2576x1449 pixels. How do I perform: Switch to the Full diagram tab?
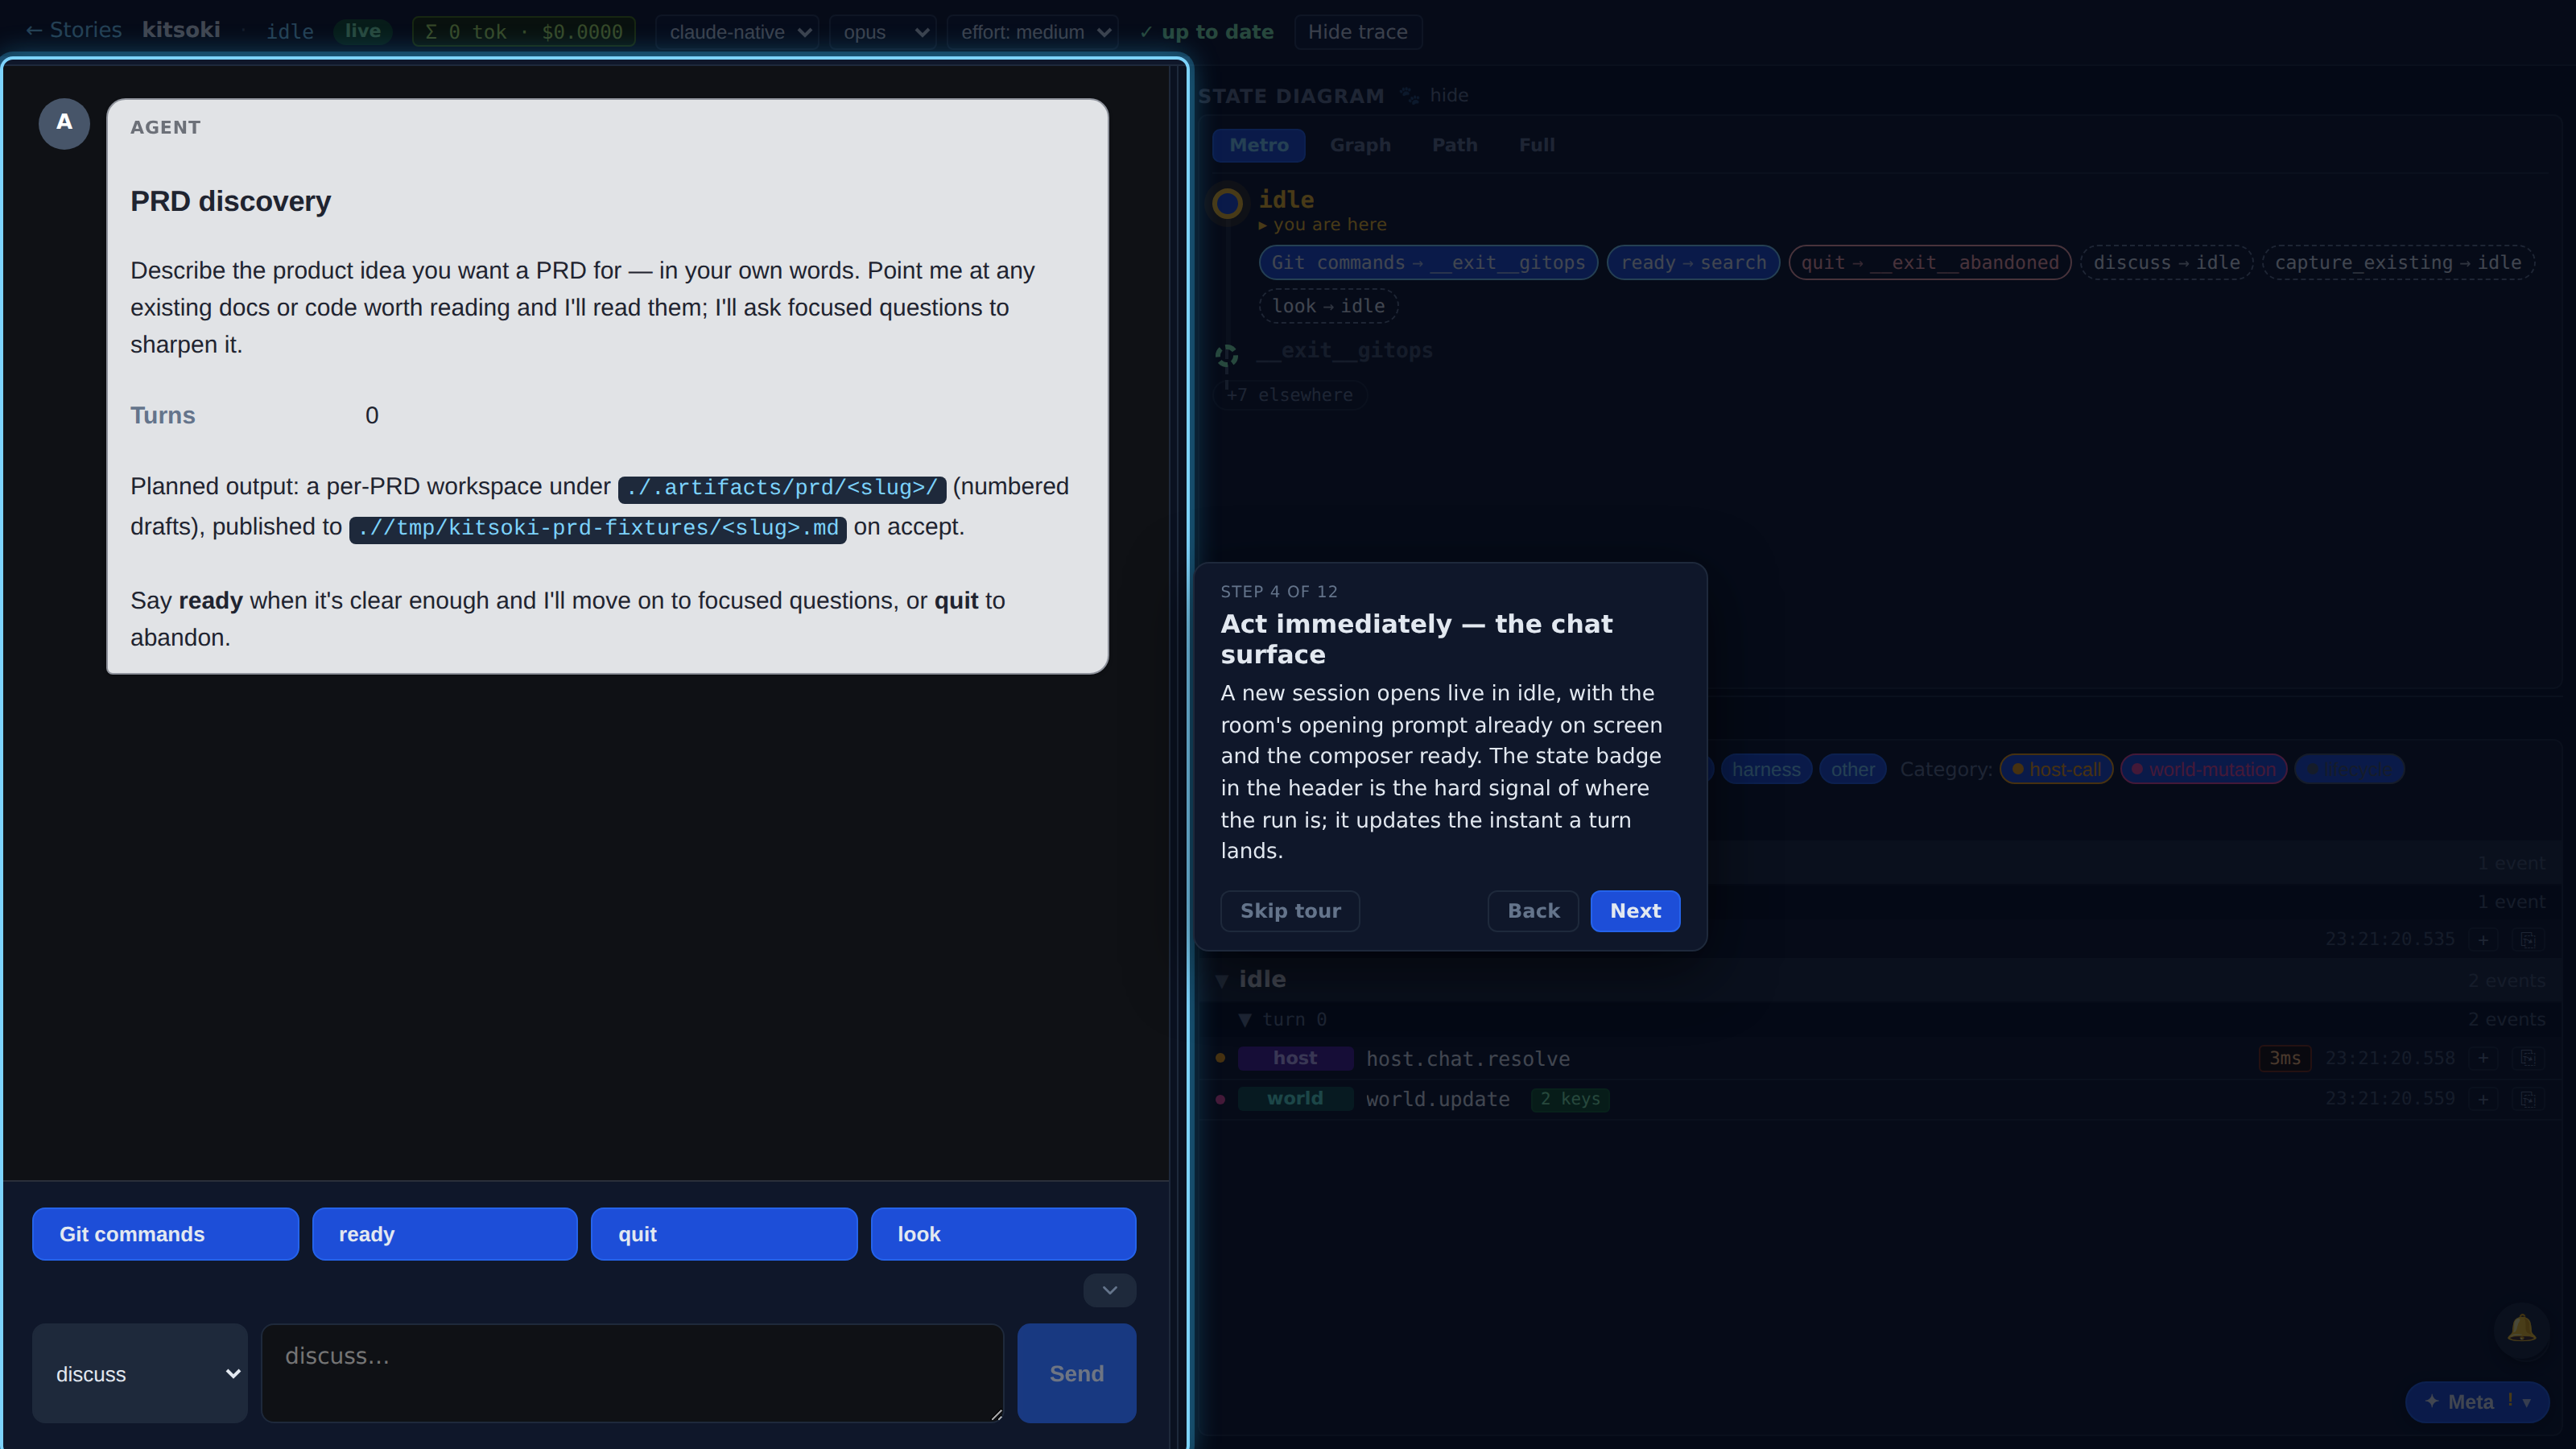coord(1536,145)
